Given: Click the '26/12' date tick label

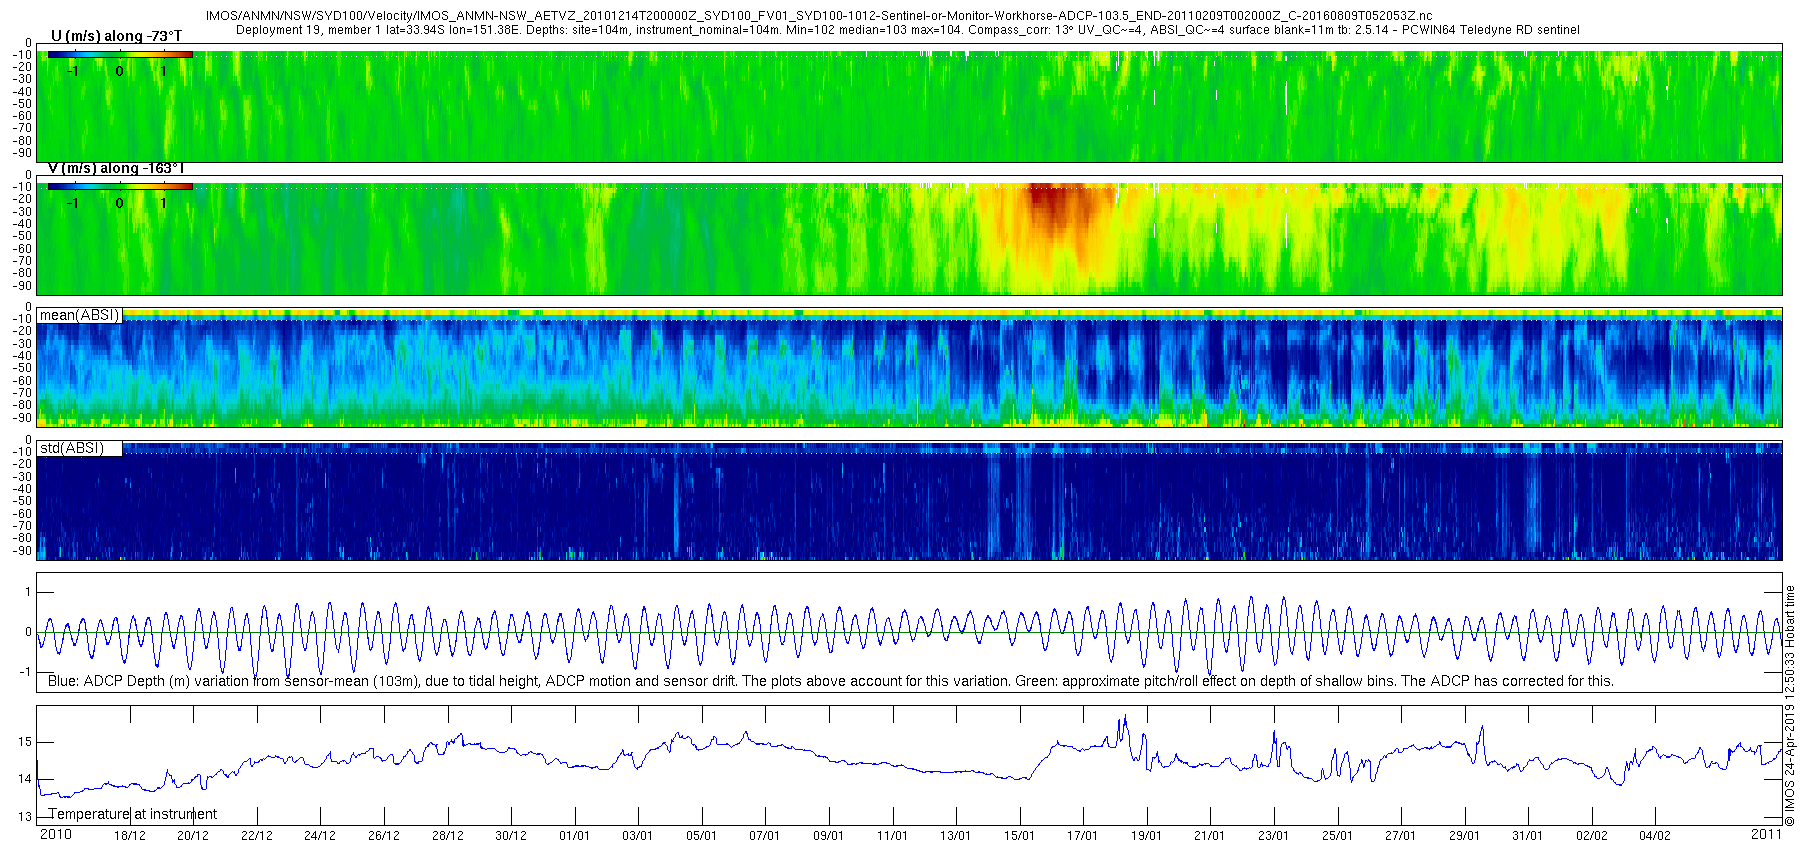Looking at the screenshot, I should point(384,836).
